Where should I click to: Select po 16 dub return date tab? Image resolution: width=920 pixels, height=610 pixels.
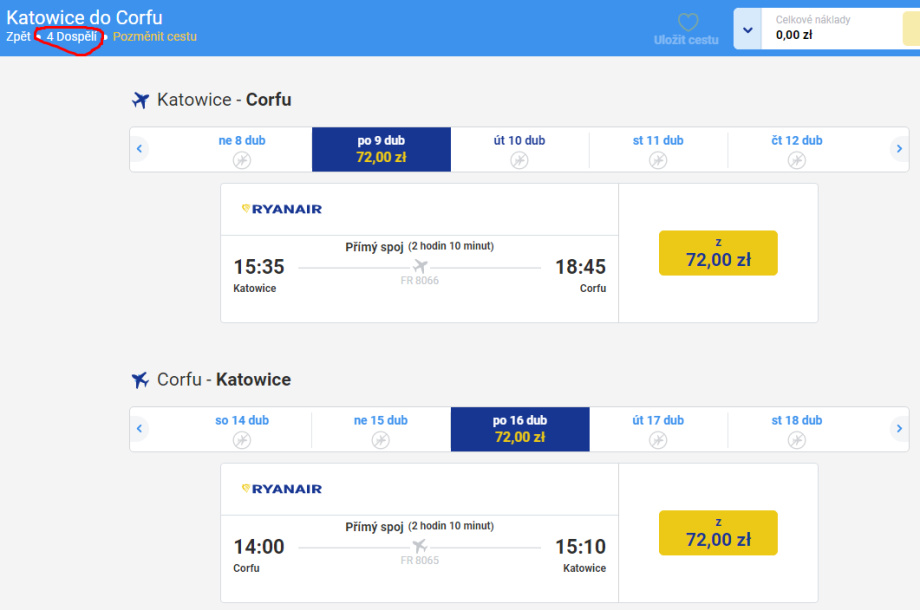[520, 429]
